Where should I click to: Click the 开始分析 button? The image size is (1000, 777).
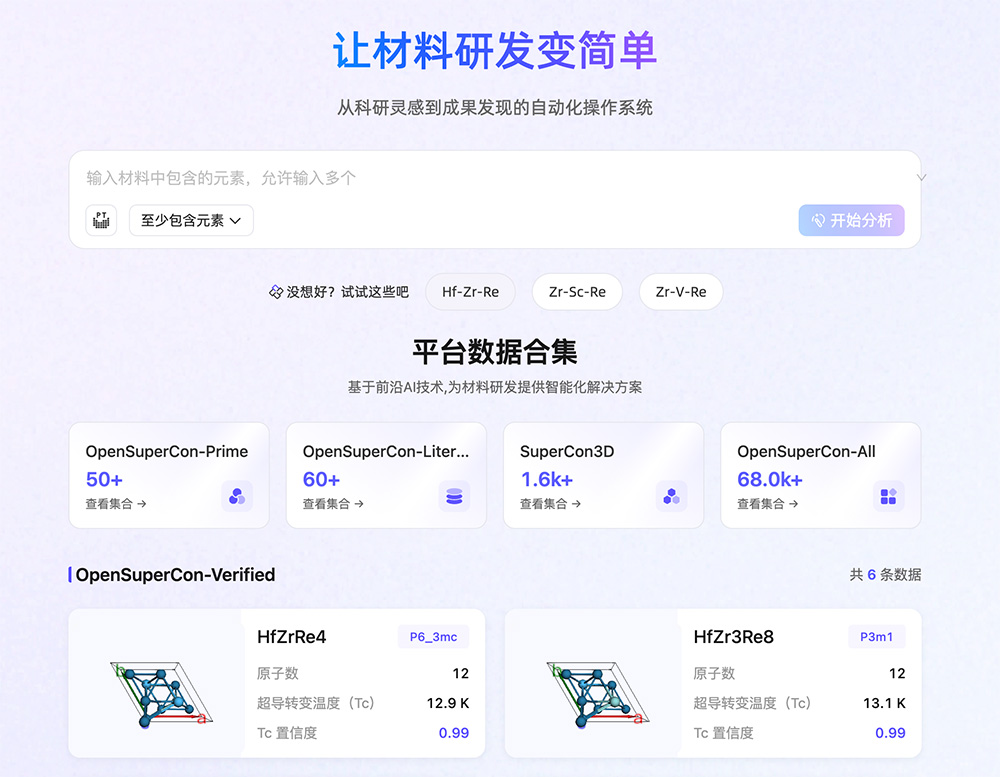[851, 220]
